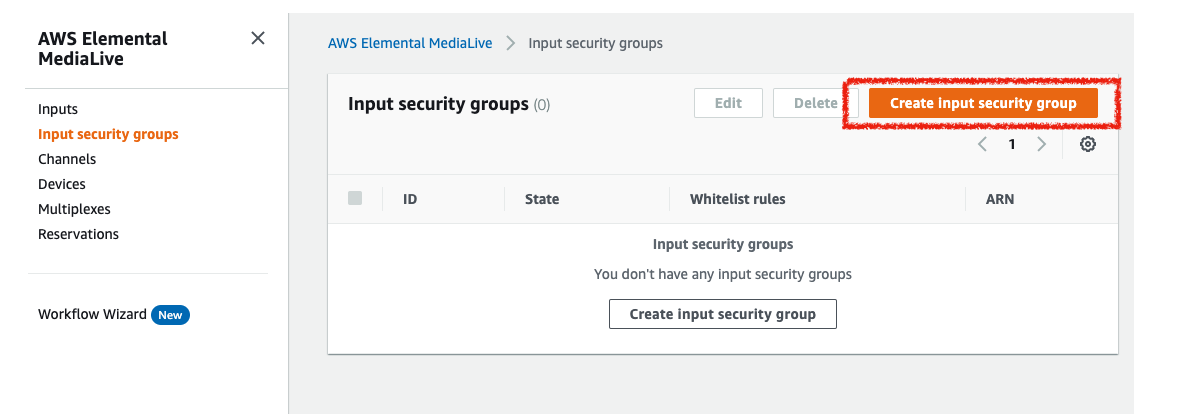Click the New badge beside Workflow Wizard
The width and height of the screenshot is (1200, 414).
click(170, 315)
